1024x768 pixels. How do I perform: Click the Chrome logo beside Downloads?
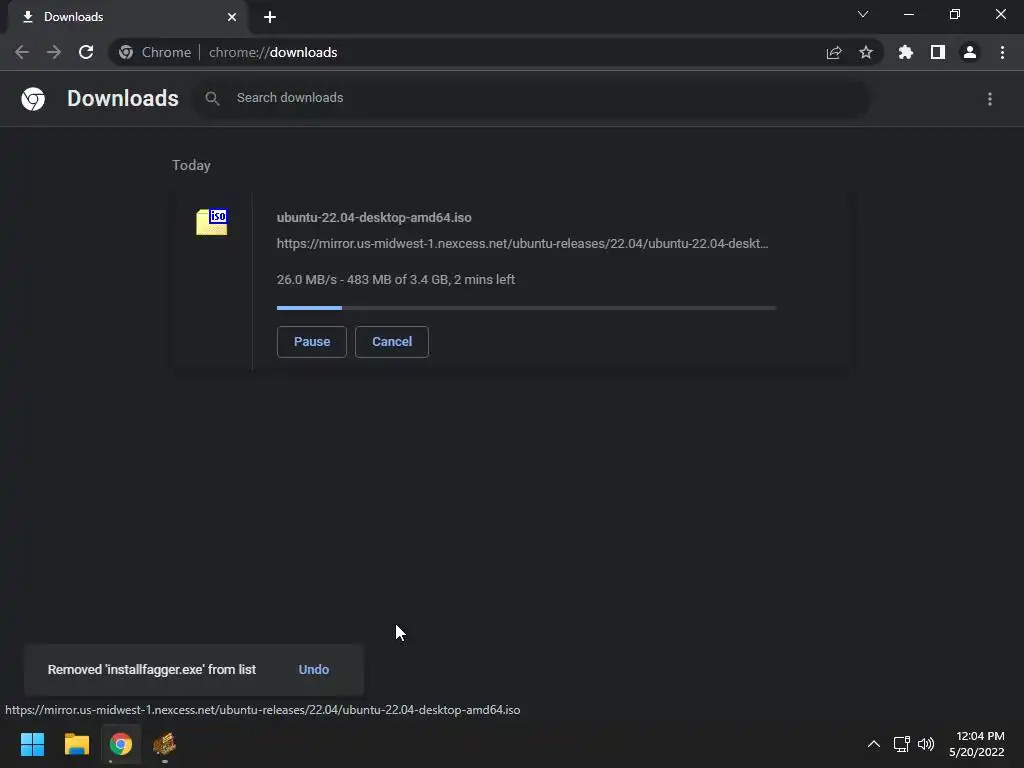coord(33,99)
